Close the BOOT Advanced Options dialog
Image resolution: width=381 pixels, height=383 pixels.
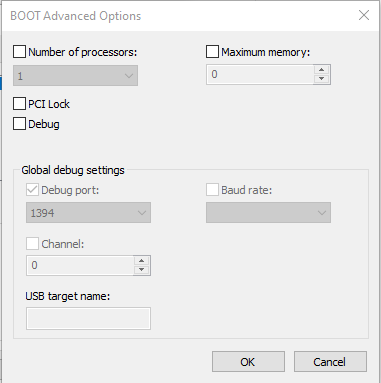(x=364, y=15)
